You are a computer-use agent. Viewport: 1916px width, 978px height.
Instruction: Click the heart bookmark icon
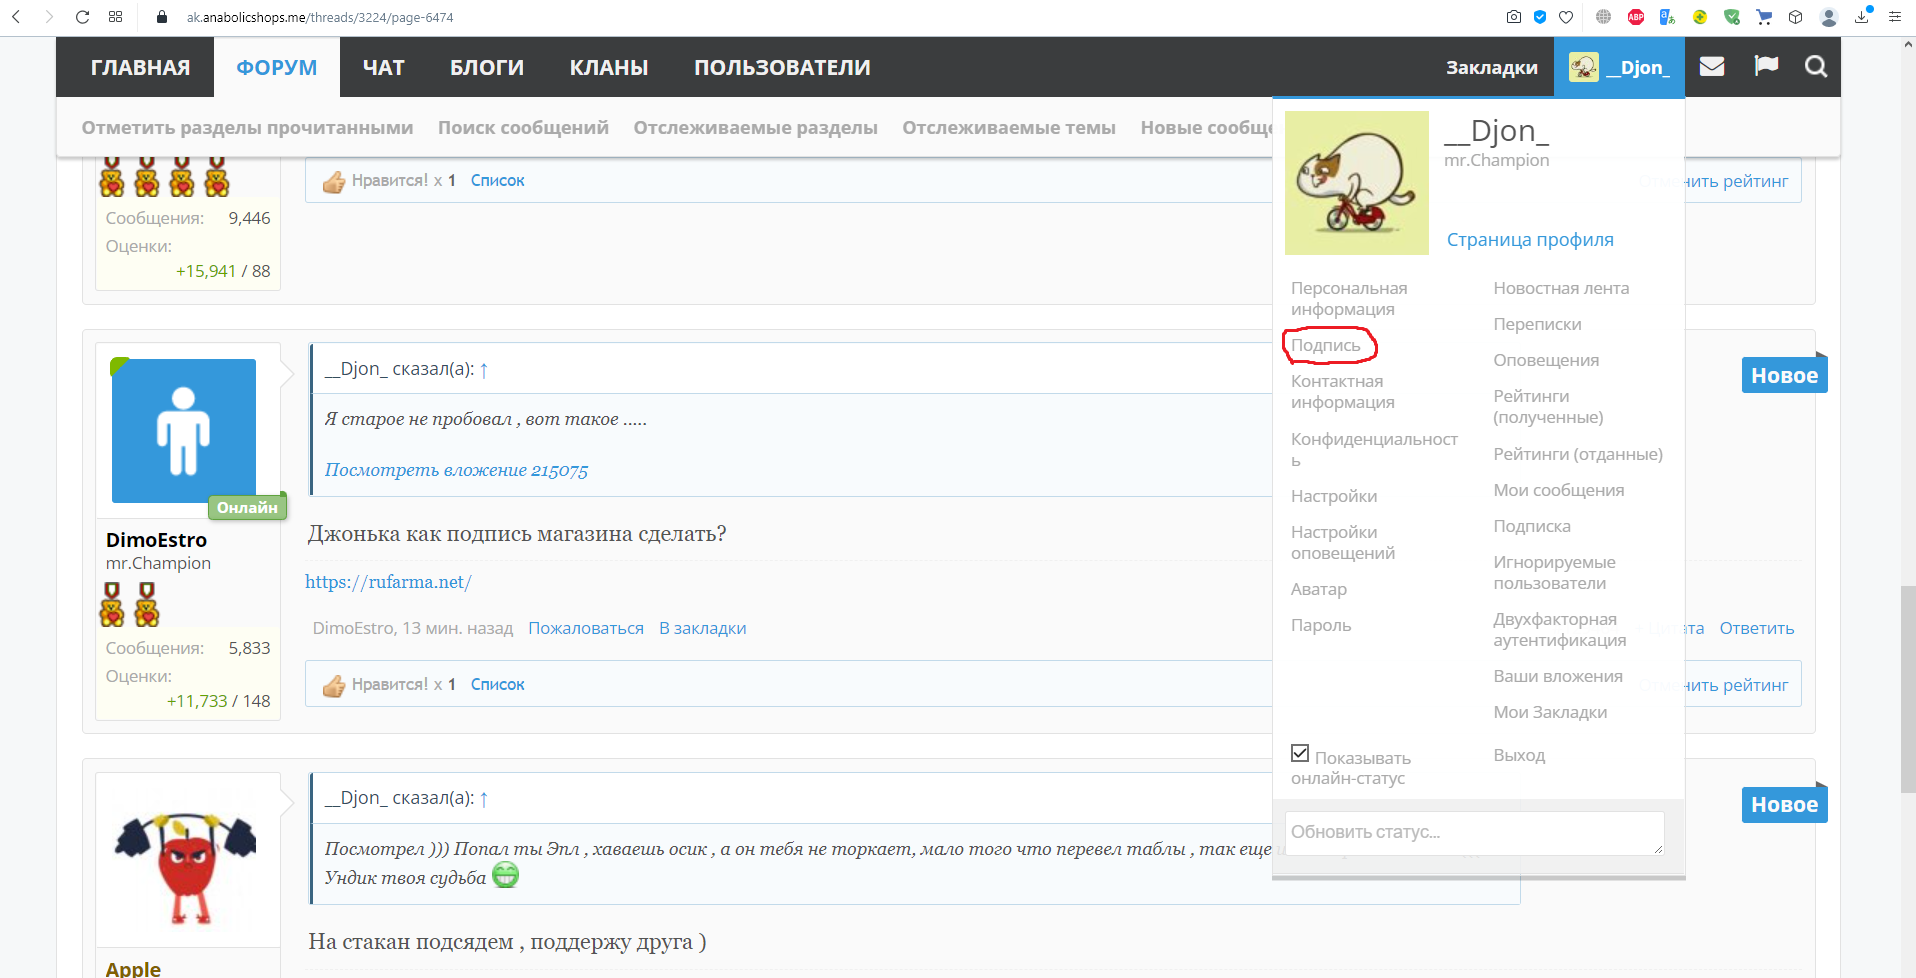coord(1566,17)
